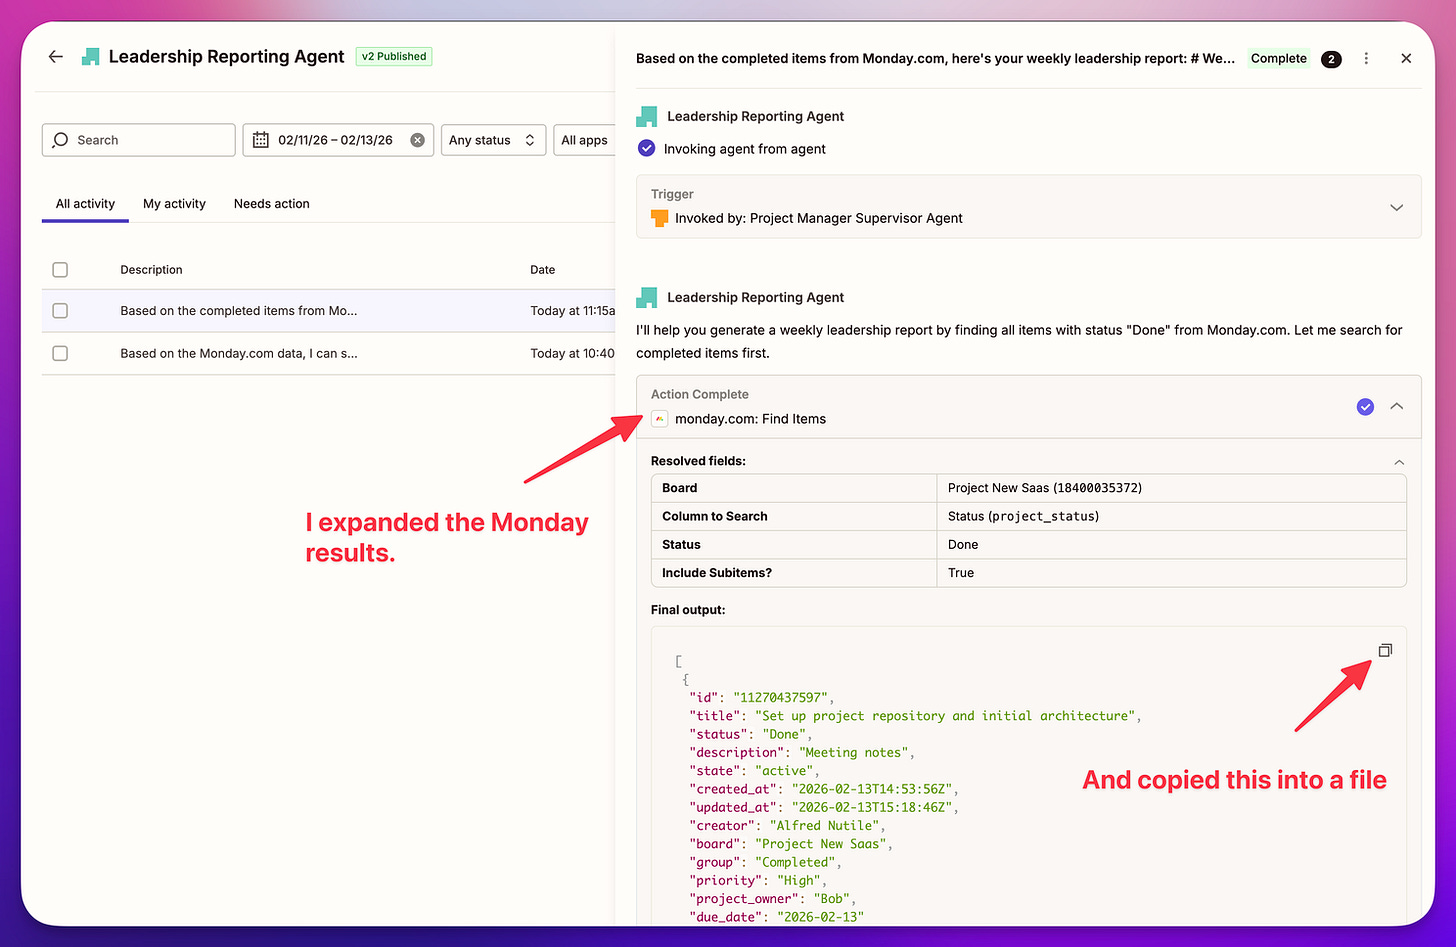Close the run details panel
The height and width of the screenshot is (947, 1456).
click(x=1406, y=59)
